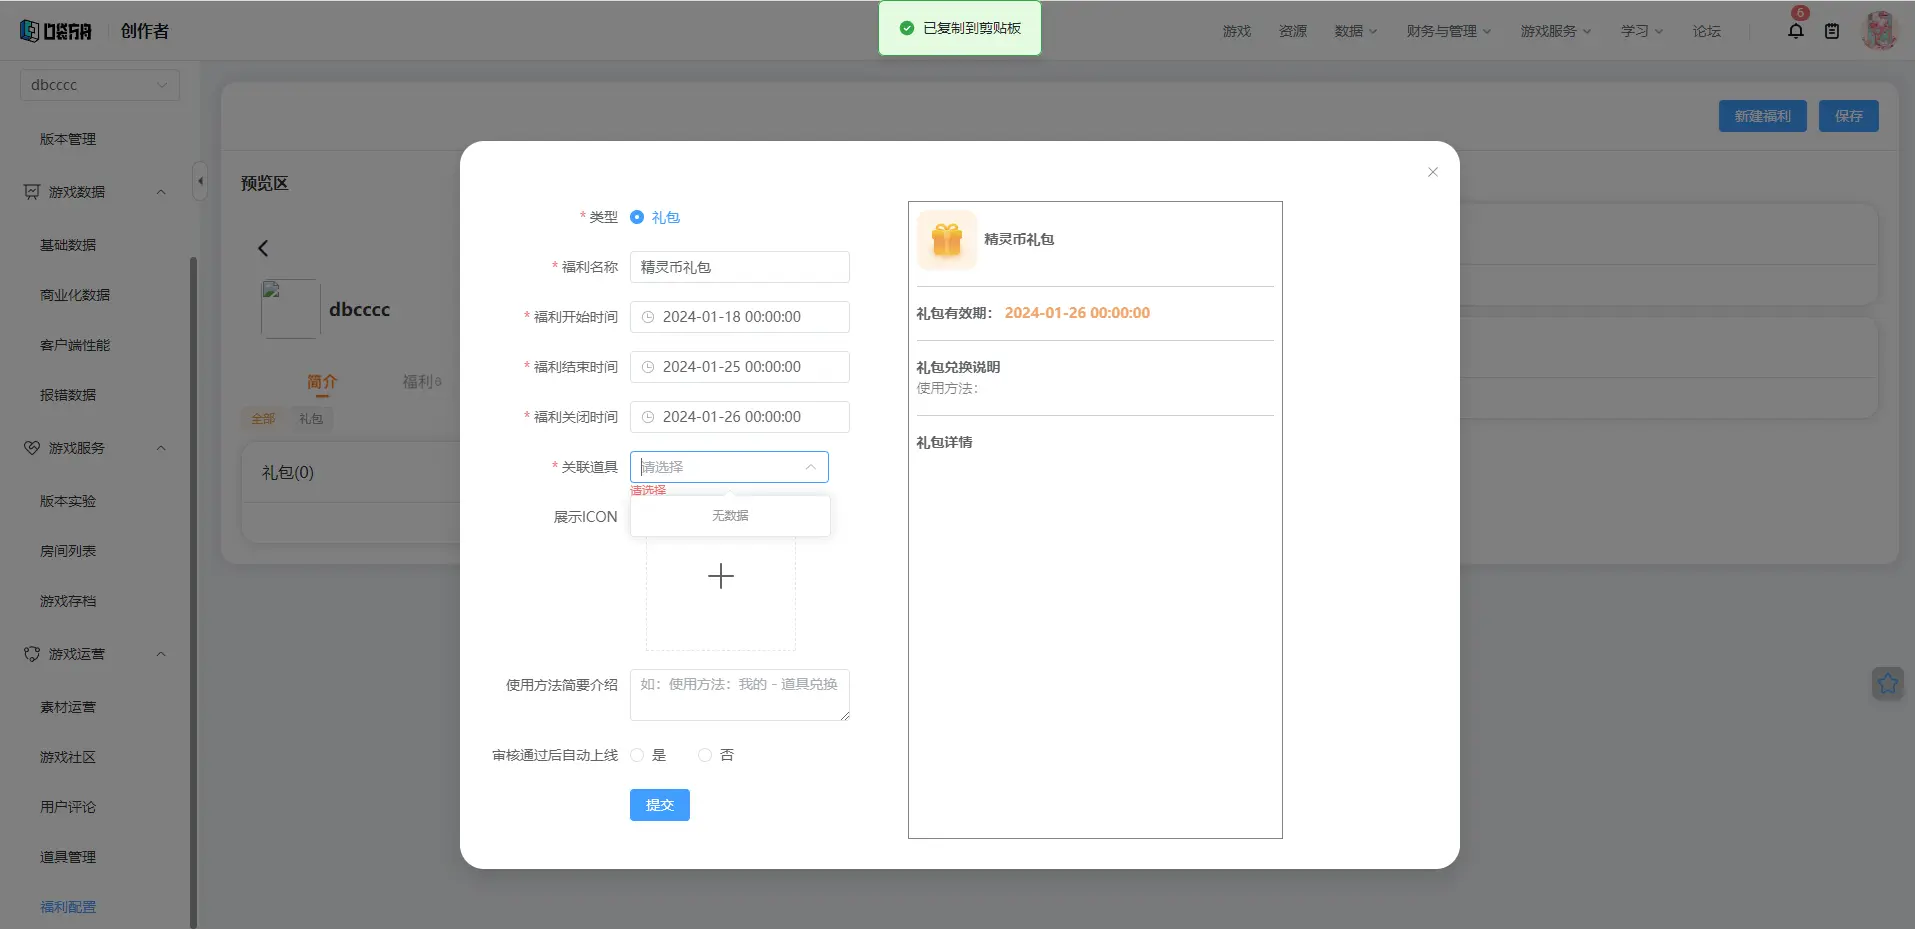The width and height of the screenshot is (1915, 929).
Task: Click the back arrow in preview area
Action: 263,248
